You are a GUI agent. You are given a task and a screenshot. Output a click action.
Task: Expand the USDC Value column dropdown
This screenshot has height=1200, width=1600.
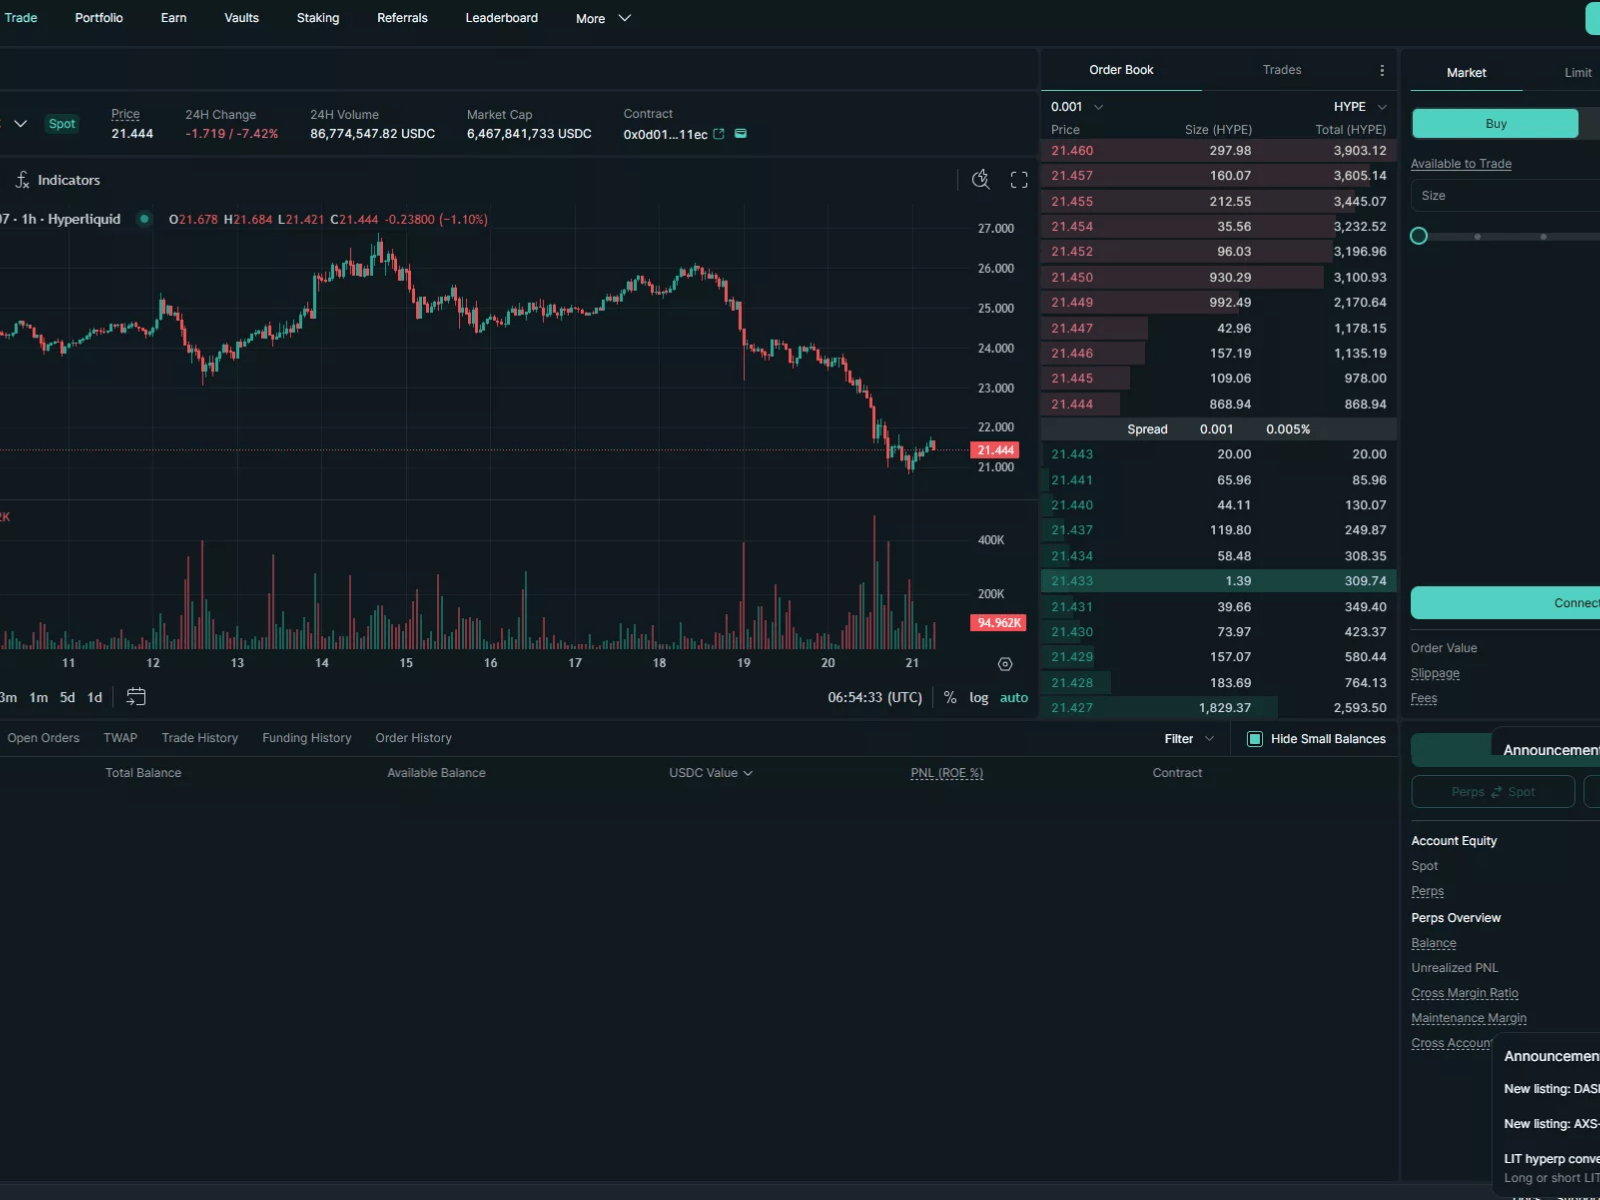710,773
